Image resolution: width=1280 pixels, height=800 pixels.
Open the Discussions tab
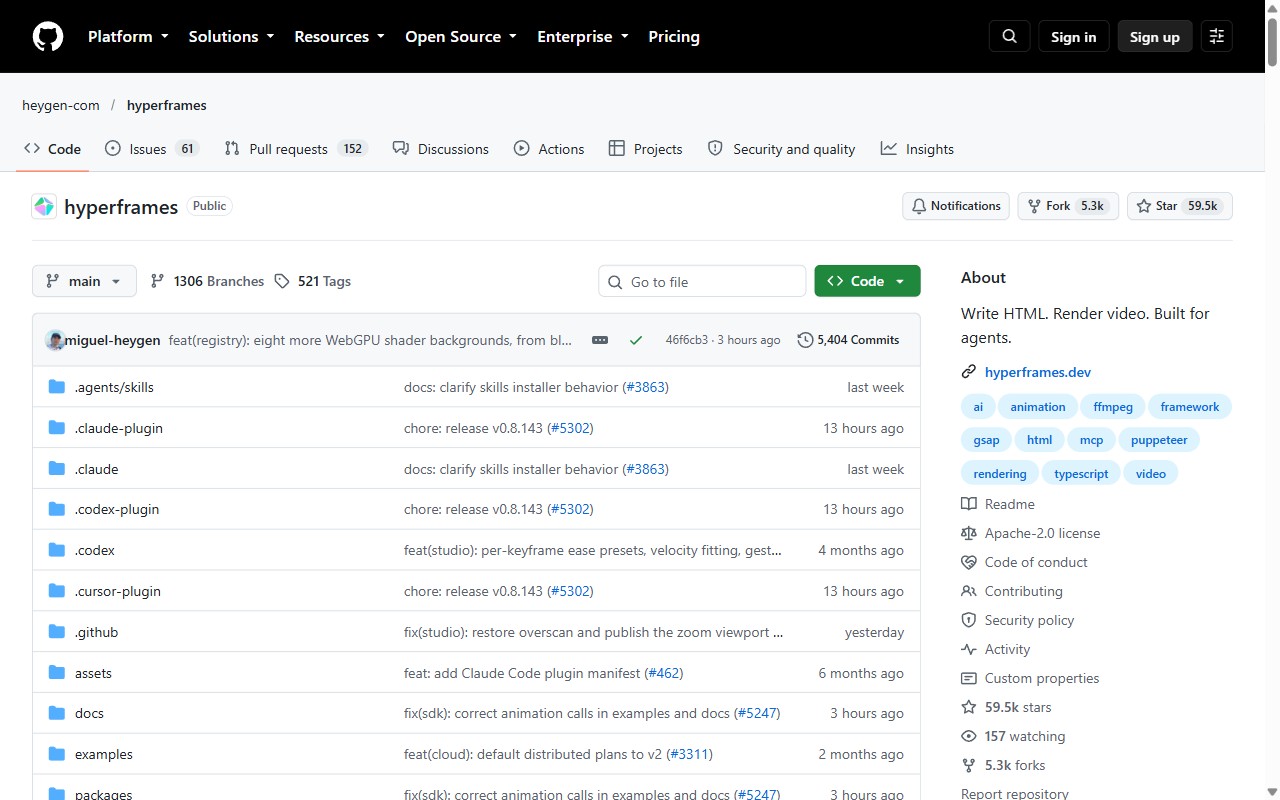tap(441, 149)
